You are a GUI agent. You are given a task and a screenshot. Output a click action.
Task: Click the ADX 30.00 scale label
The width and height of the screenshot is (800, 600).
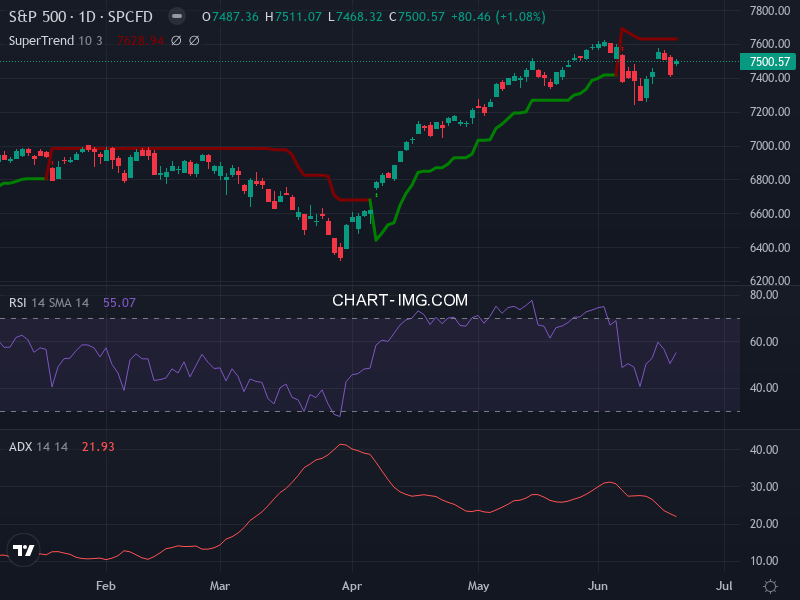pyautogui.click(x=764, y=487)
